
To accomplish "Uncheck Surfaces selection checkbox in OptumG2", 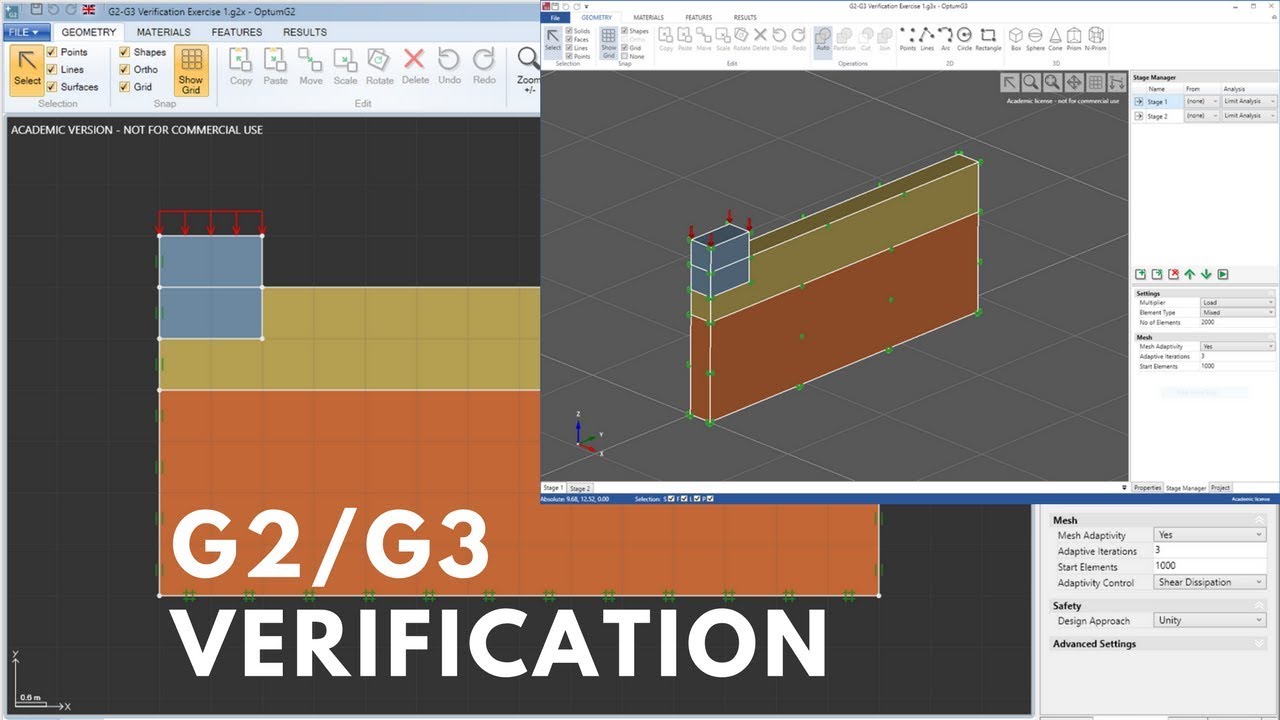I will pos(53,87).
